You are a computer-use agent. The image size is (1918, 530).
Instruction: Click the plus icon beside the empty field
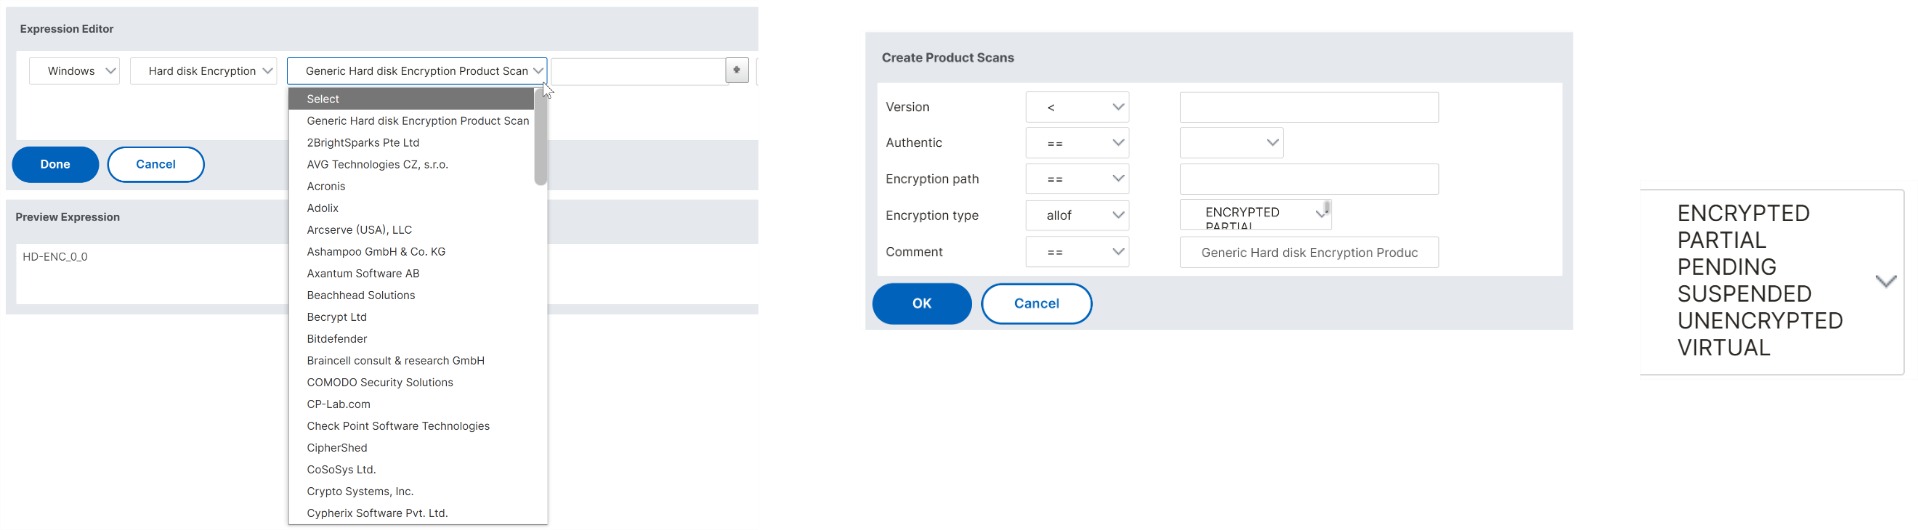tap(737, 70)
